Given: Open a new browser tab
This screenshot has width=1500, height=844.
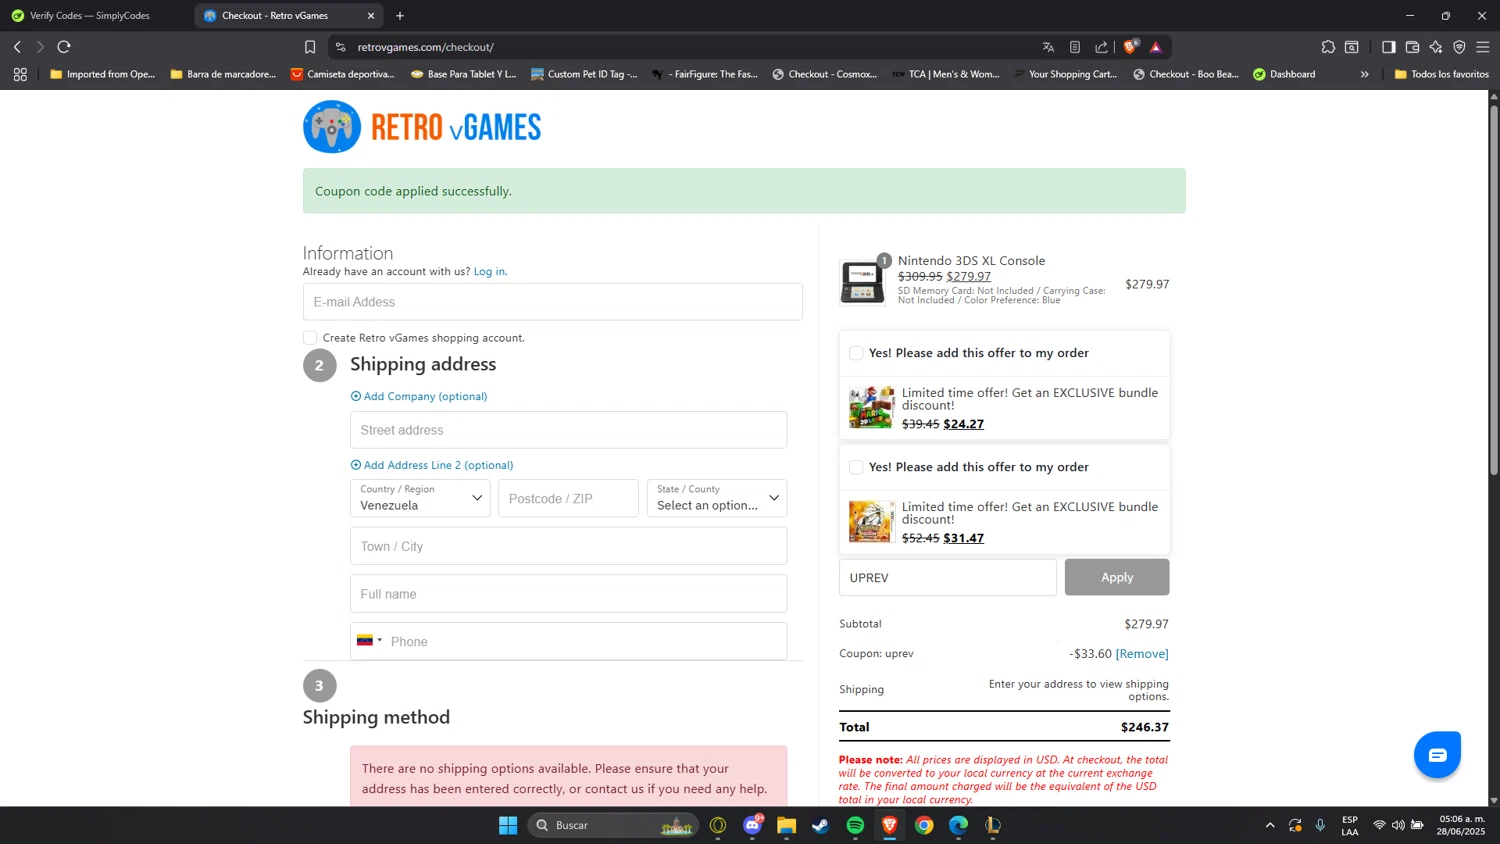Looking at the screenshot, I should pyautogui.click(x=400, y=16).
